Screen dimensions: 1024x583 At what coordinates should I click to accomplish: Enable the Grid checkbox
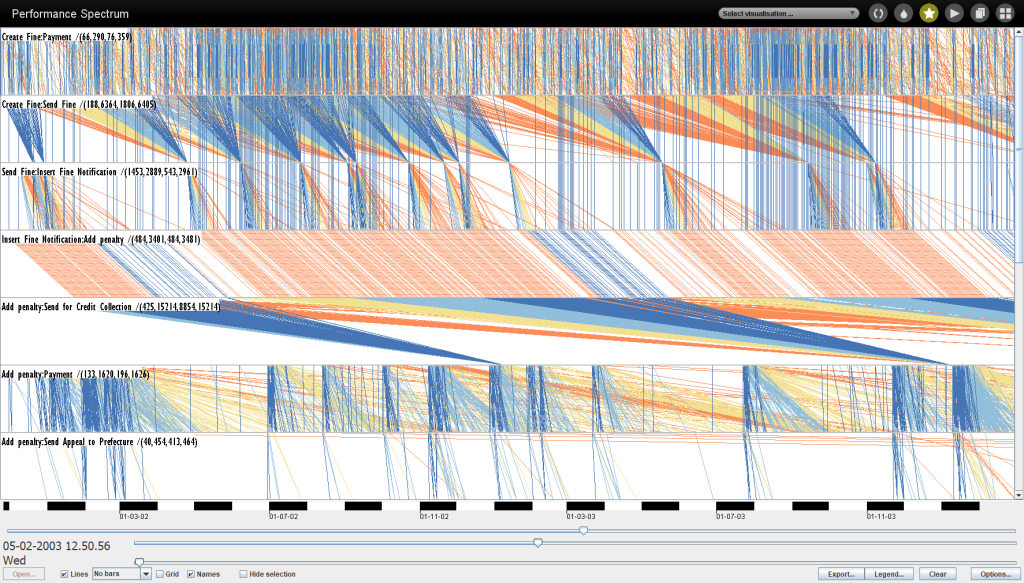(x=160, y=574)
